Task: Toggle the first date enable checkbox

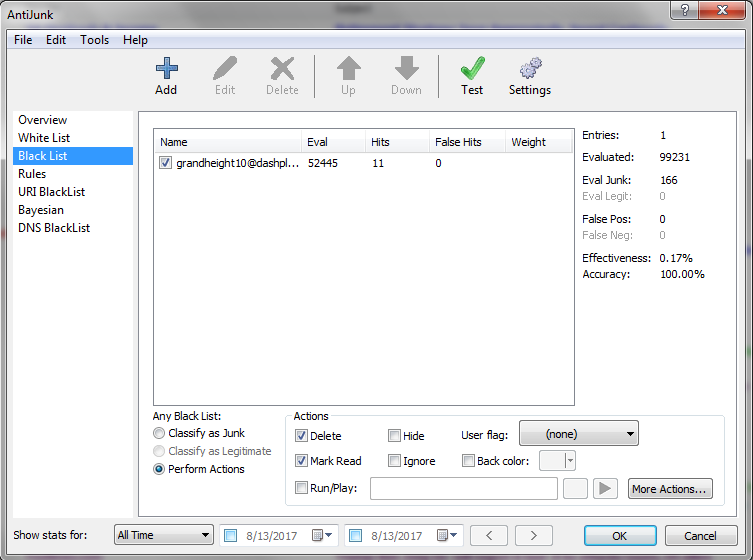Action: pos(231,535)
